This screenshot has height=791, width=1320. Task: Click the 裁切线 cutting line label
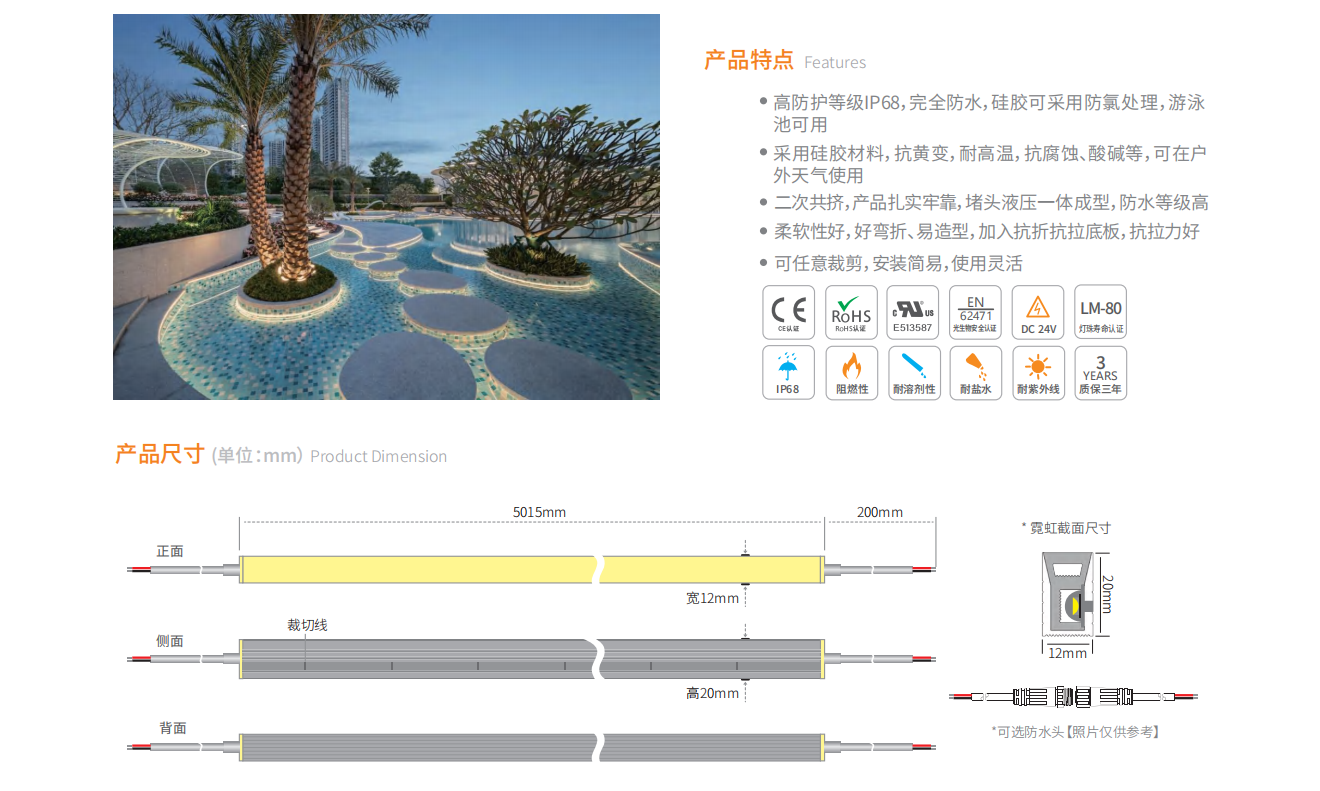pos(307,625)
